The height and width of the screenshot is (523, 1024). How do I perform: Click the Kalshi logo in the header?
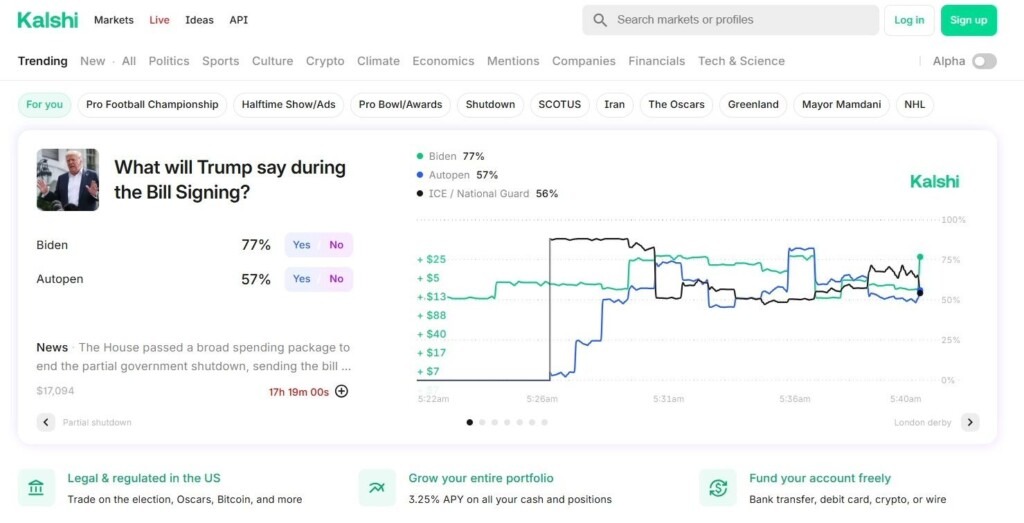pyautogui.click(x=48, y=20)
